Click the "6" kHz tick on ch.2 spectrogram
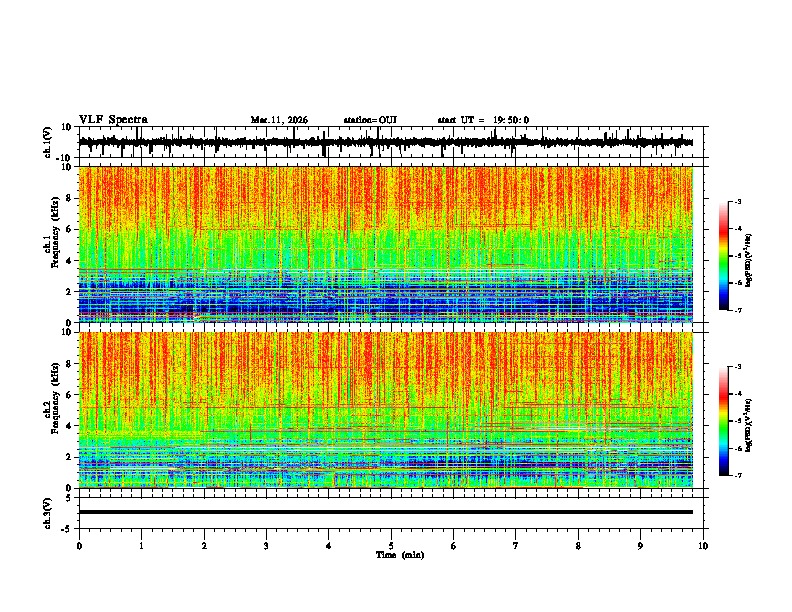 pyautogui.click(x=69, y=394)
